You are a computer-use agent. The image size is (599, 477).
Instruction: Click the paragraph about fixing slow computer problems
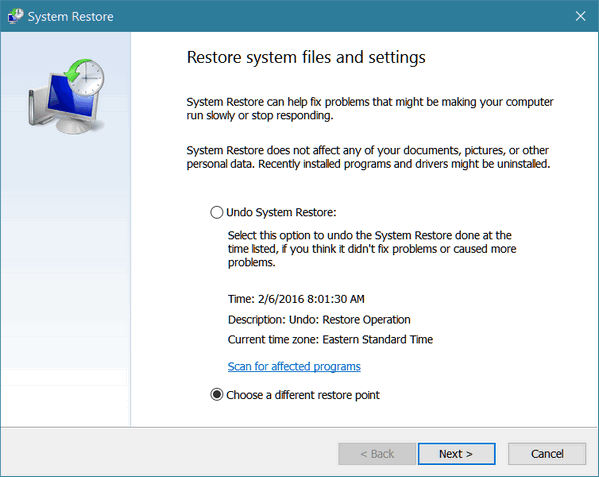370,108
